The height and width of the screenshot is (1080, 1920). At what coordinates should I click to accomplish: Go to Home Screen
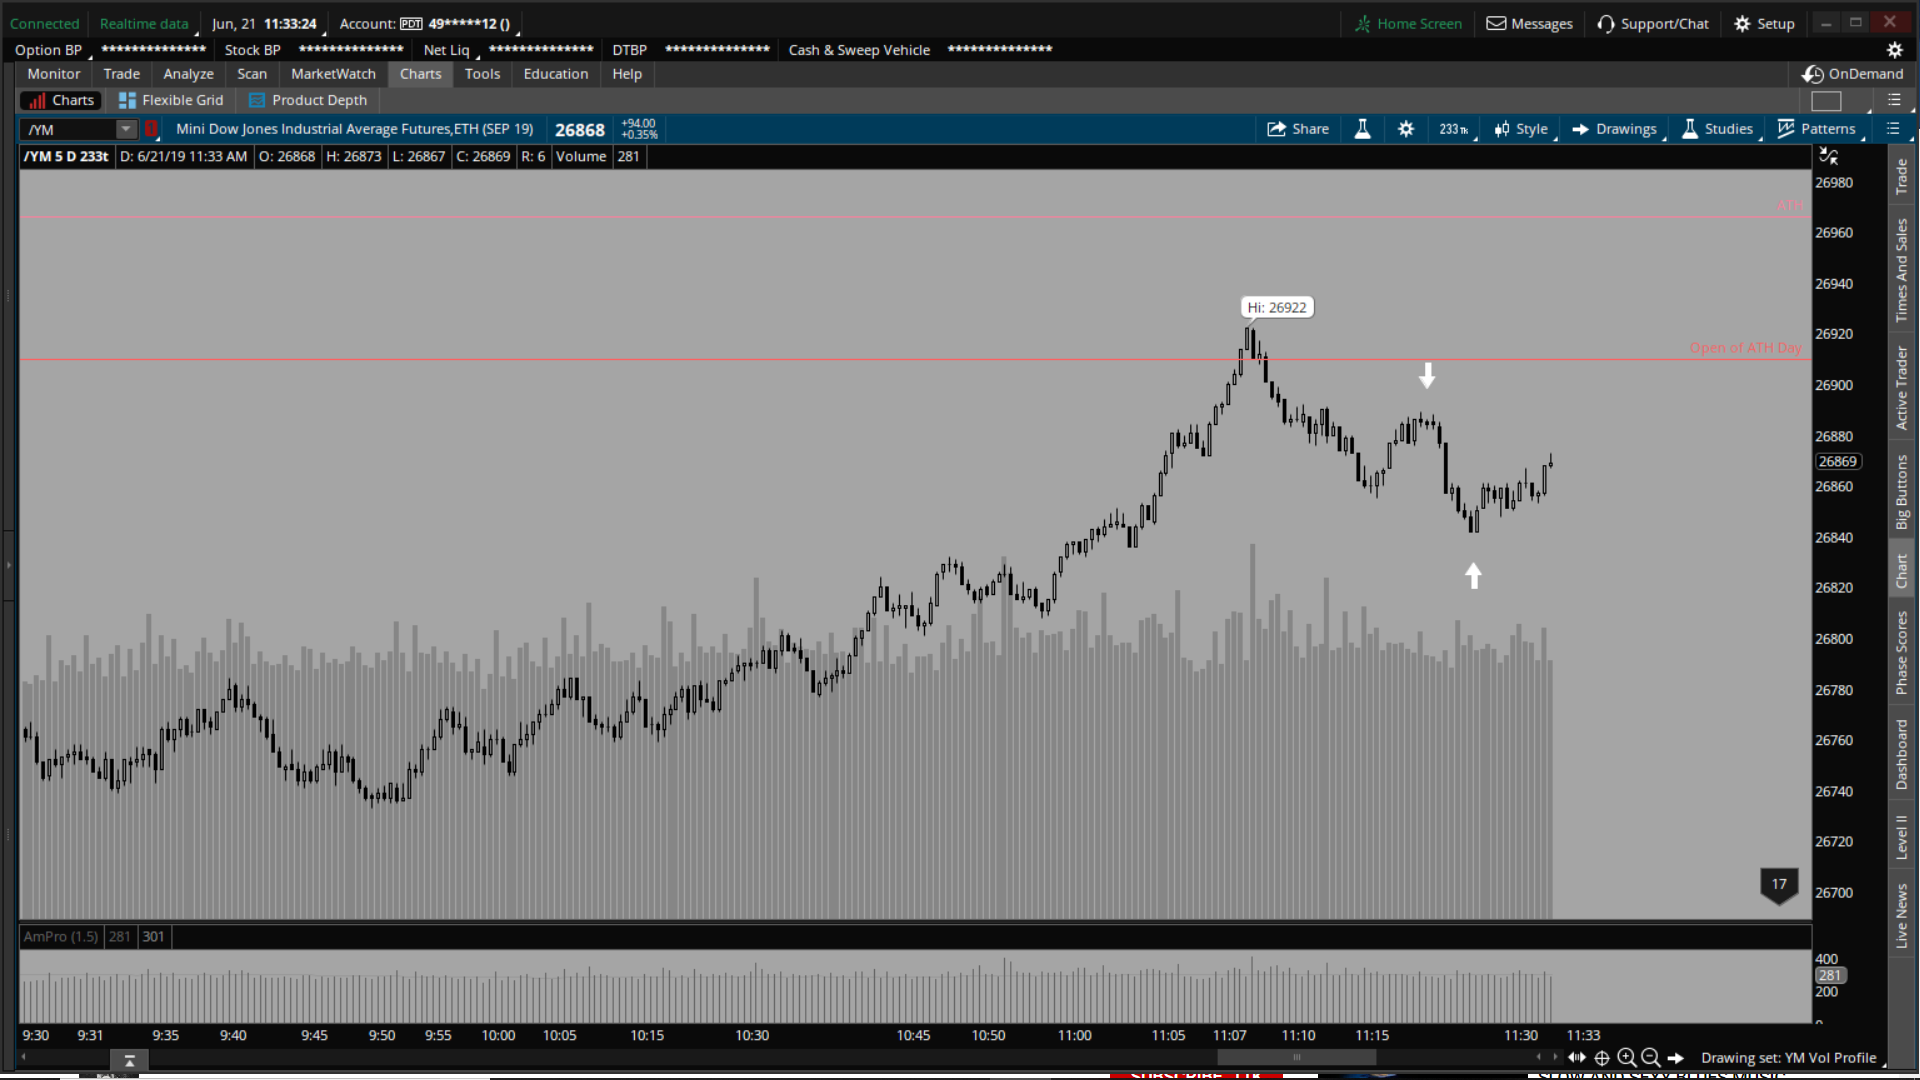tap(1408, 24)
